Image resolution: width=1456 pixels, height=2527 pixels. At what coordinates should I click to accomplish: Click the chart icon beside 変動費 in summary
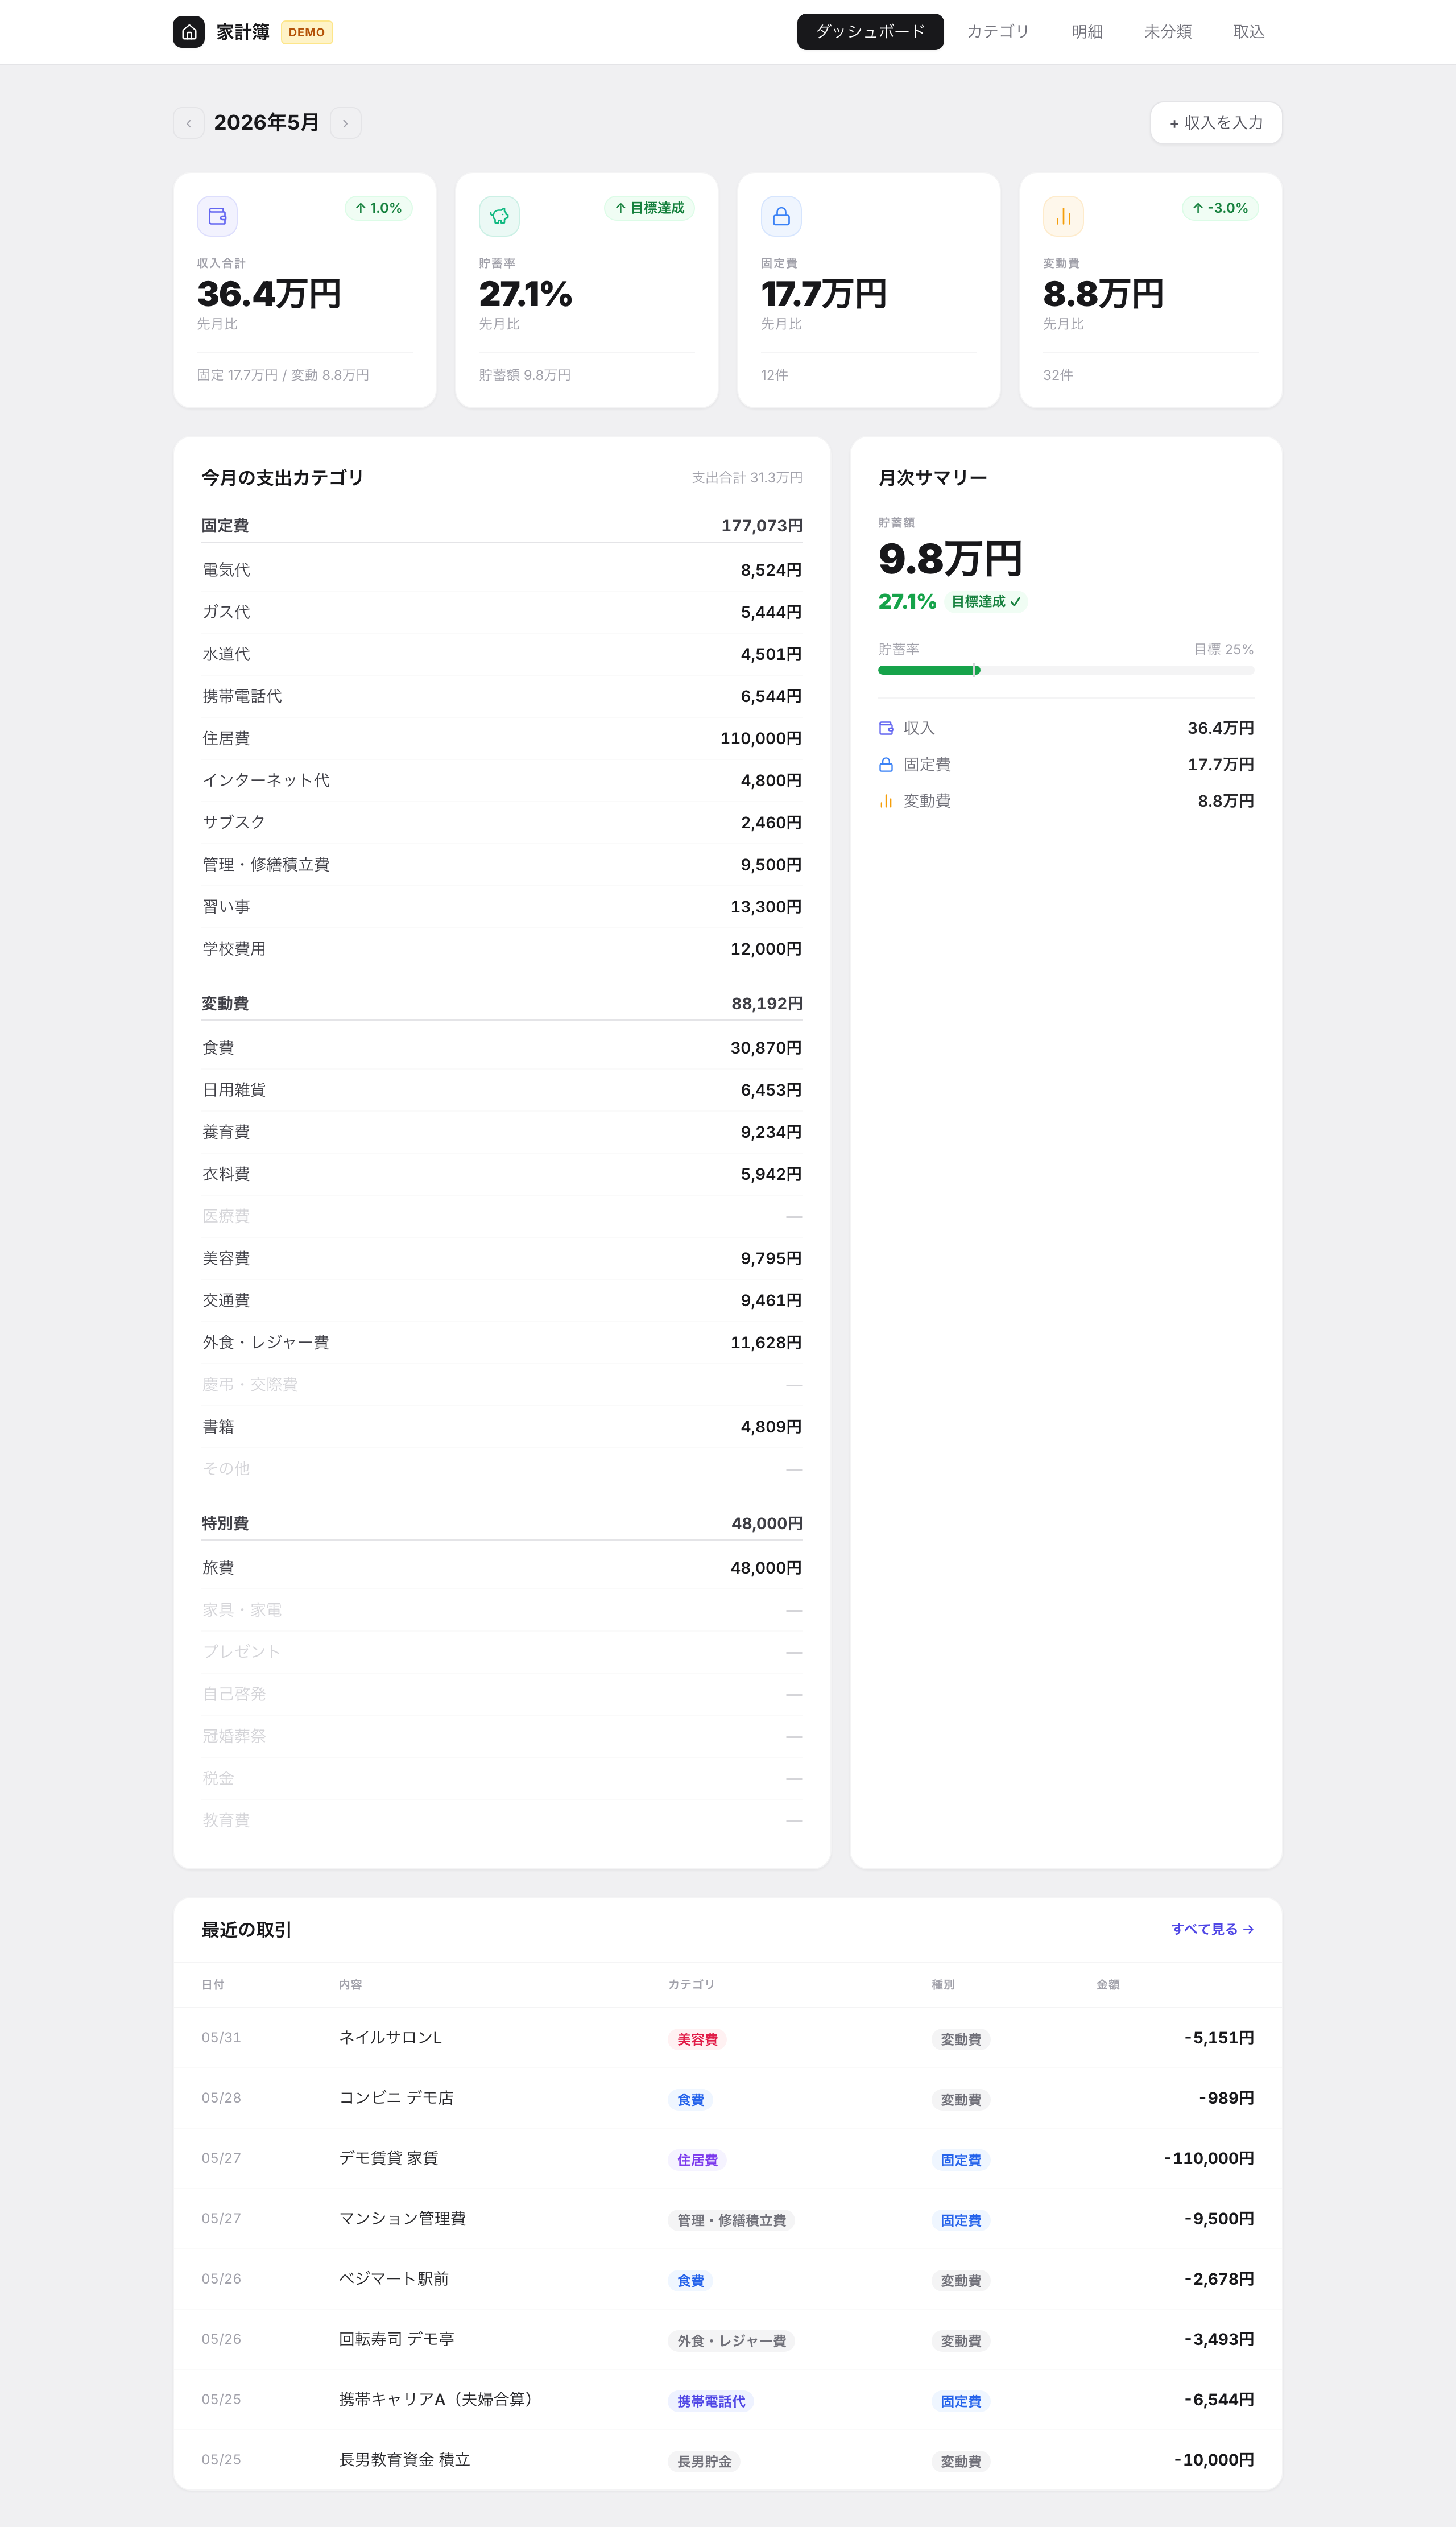tap(886, 801)
